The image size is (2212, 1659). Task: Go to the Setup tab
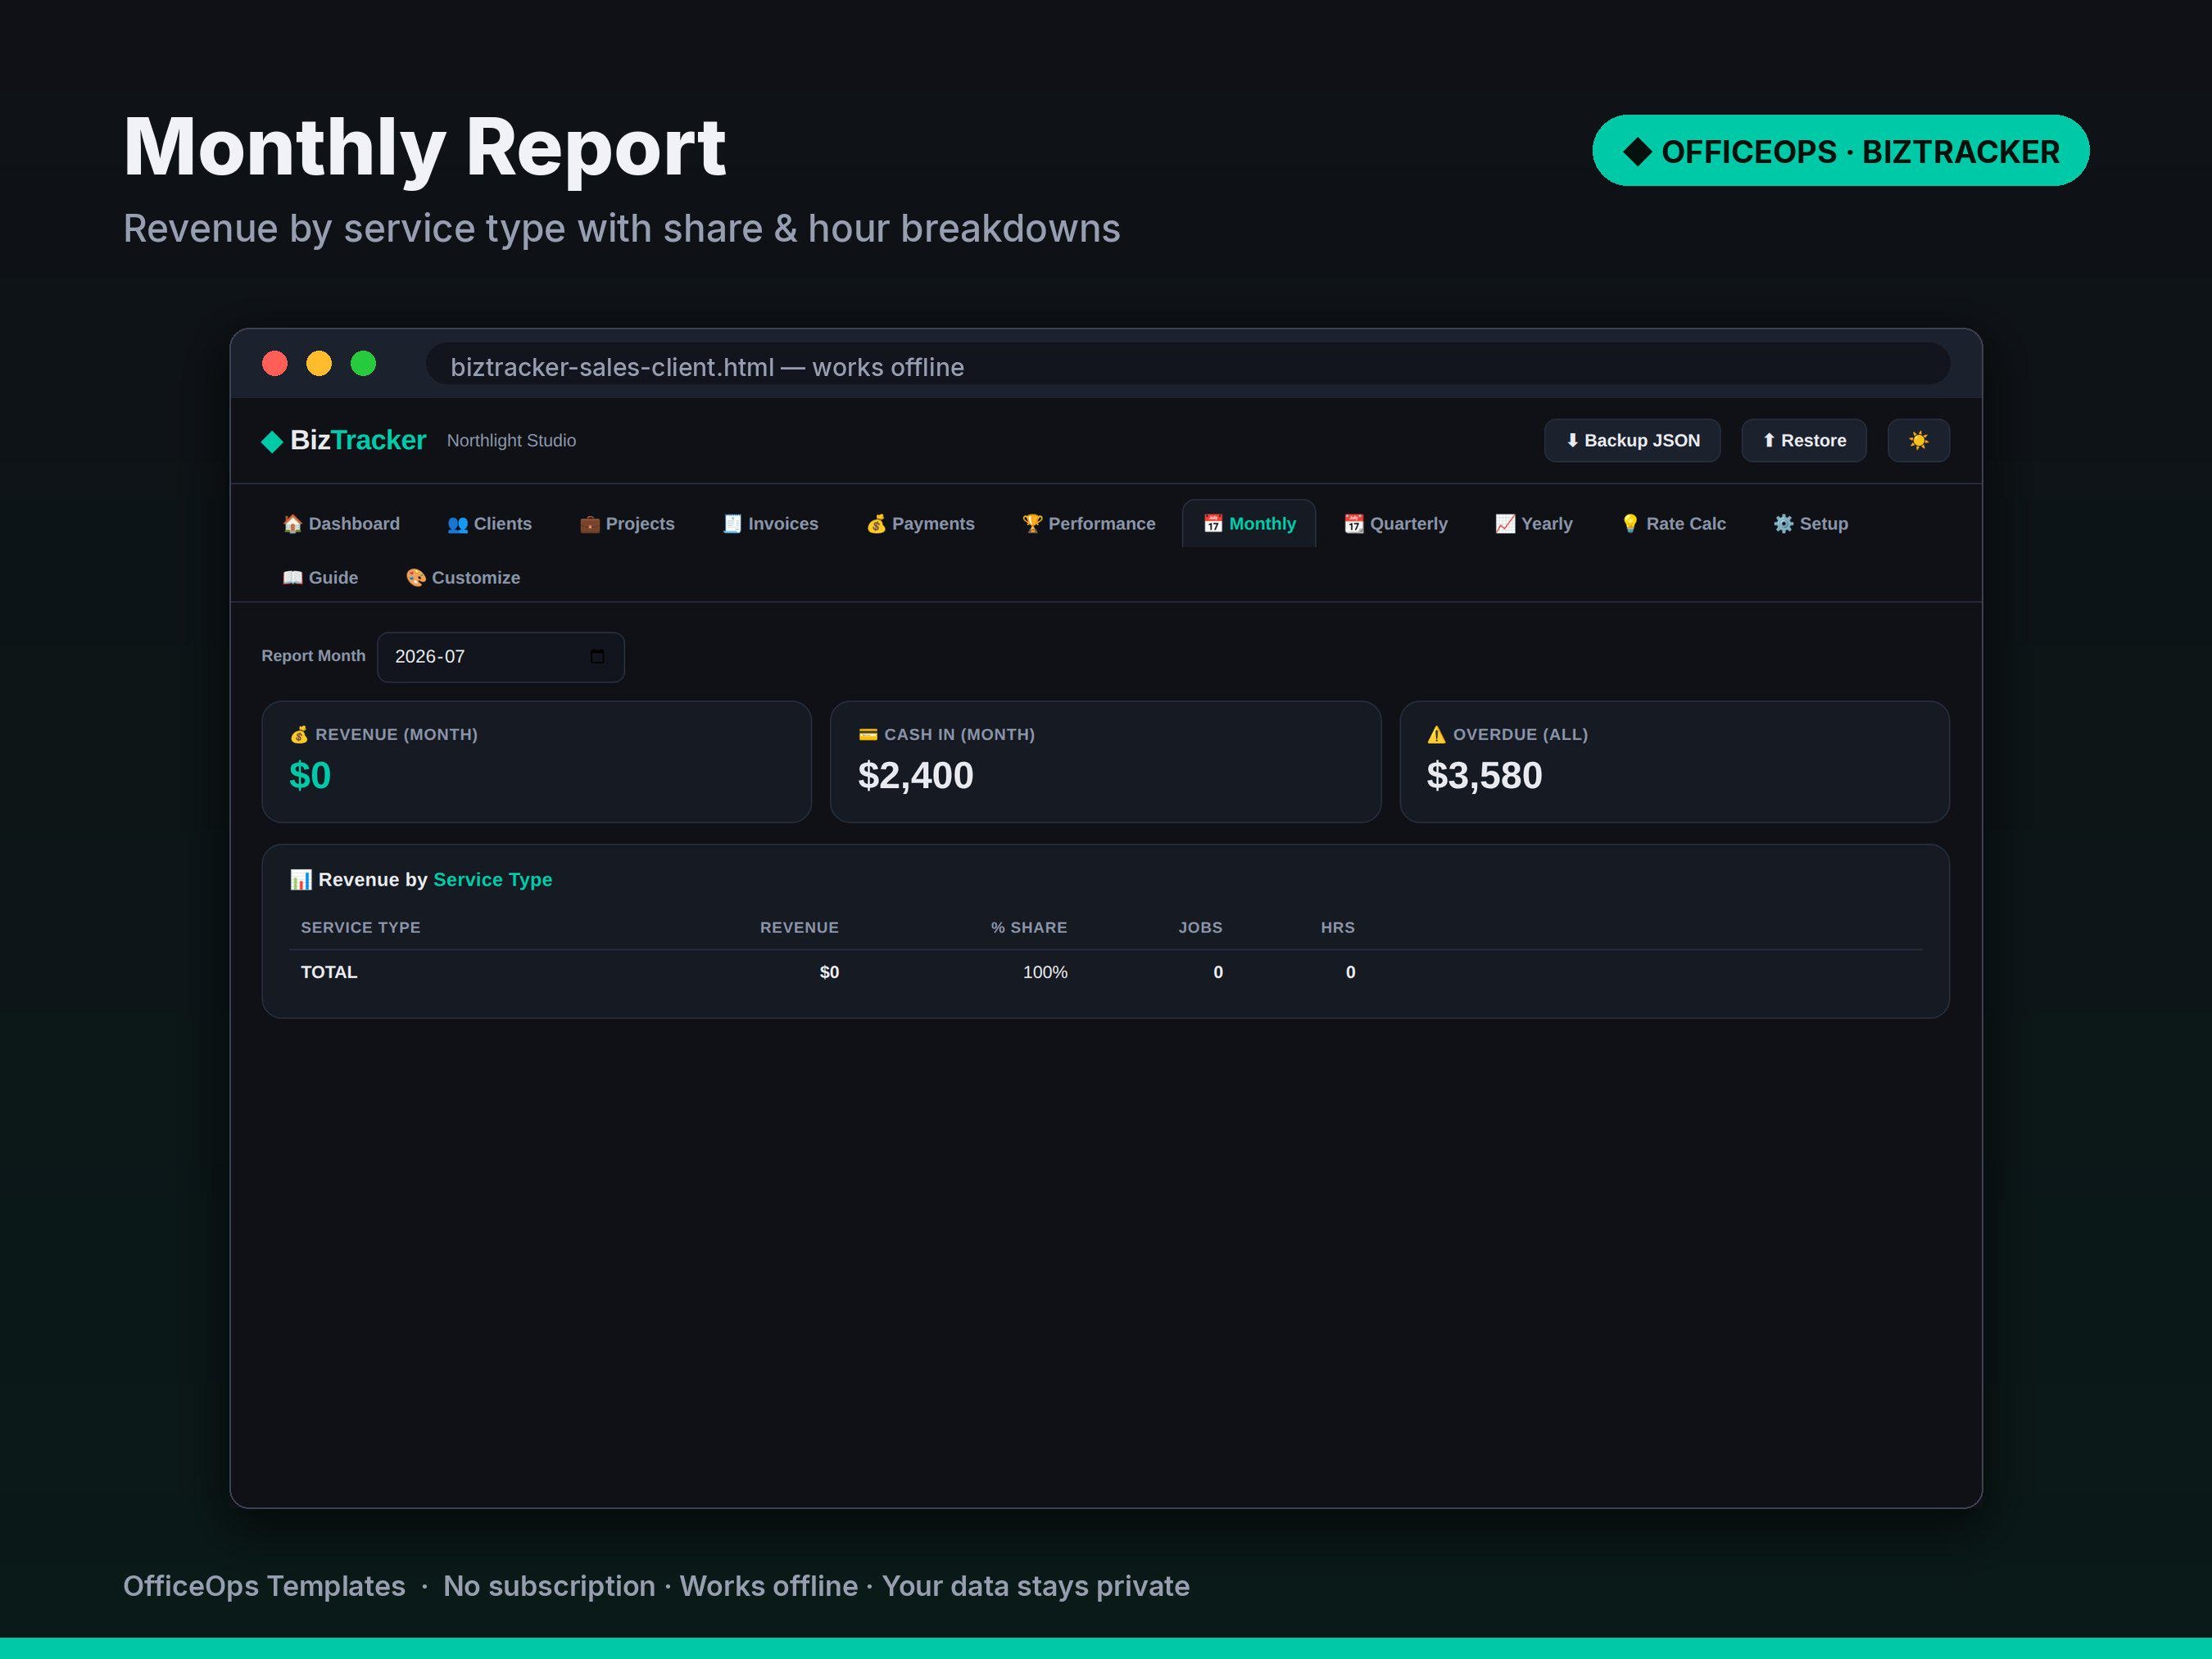[1810, 523]
